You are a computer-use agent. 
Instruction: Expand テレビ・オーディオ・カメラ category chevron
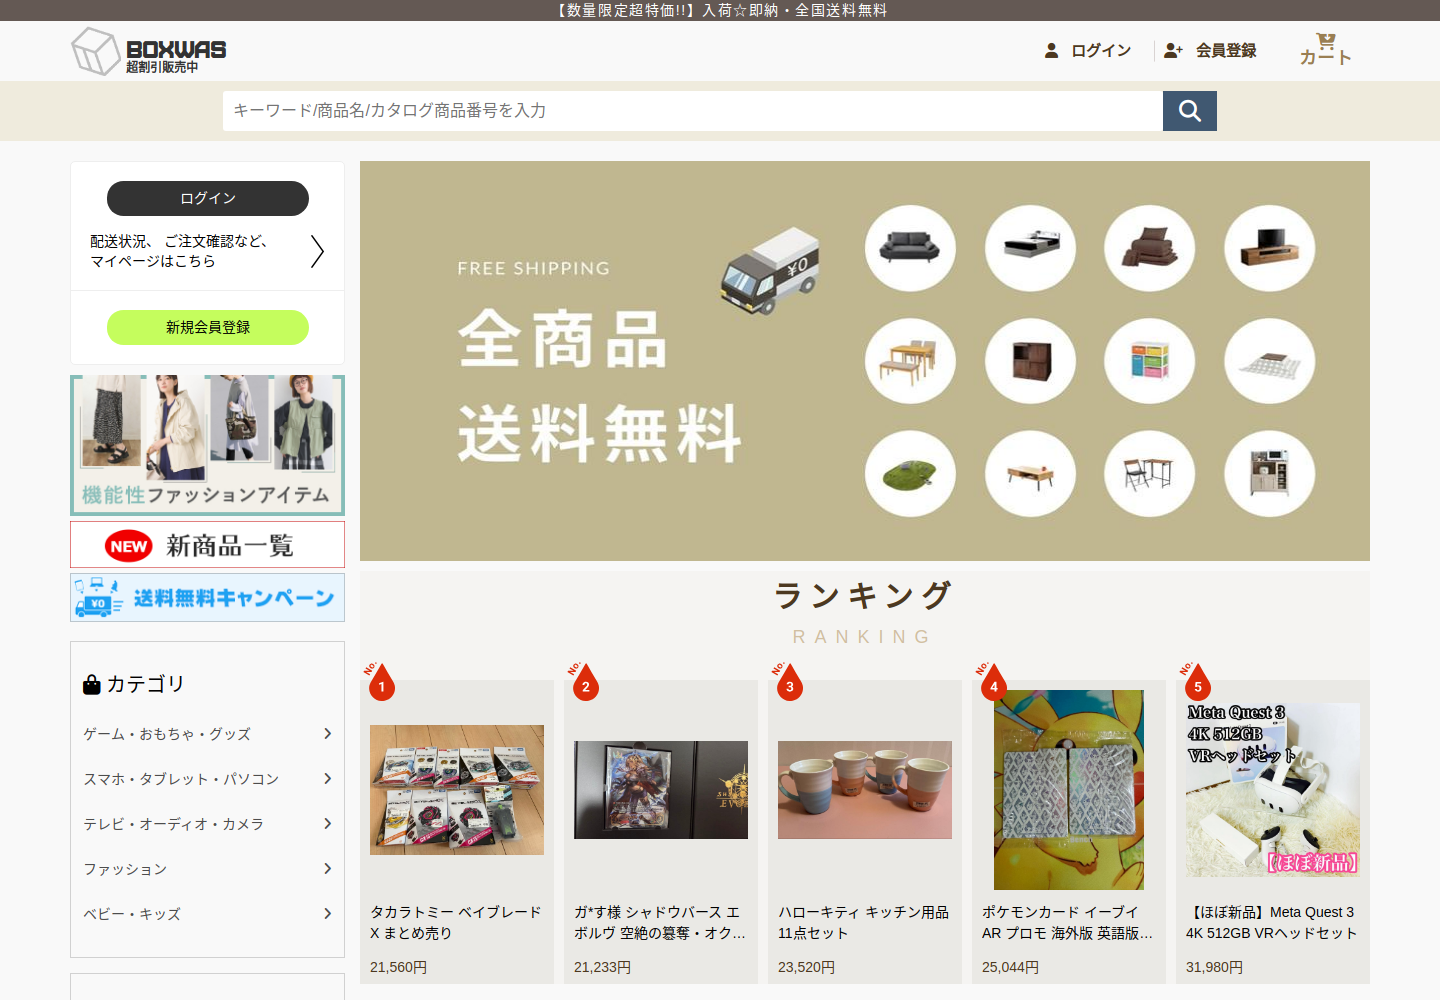[327, 824]
